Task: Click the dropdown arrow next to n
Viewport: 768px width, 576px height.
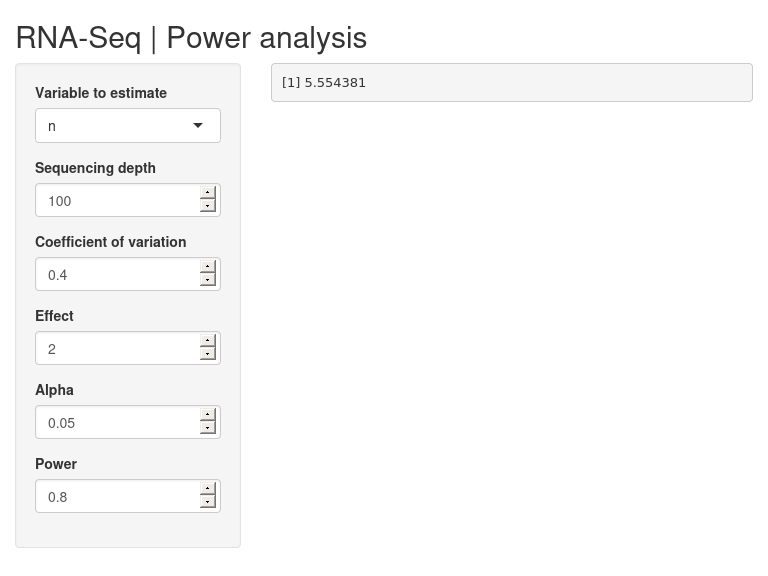Action: [198, 125]
